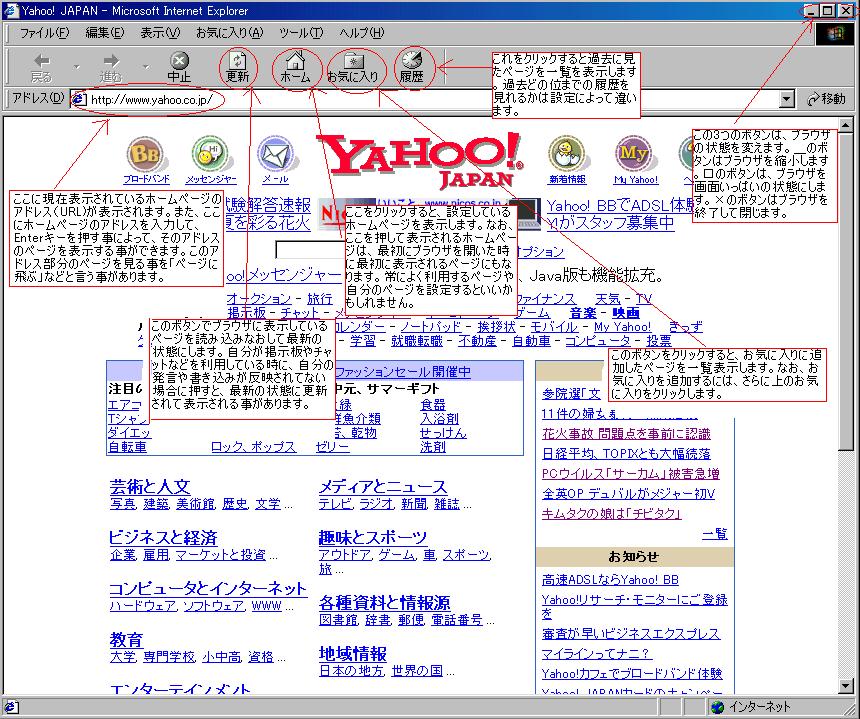Open the 履歴 (History) toolbar button
The width and height of the screenshot is (860, 719).
pyautogui.click(x=411, y=66)
